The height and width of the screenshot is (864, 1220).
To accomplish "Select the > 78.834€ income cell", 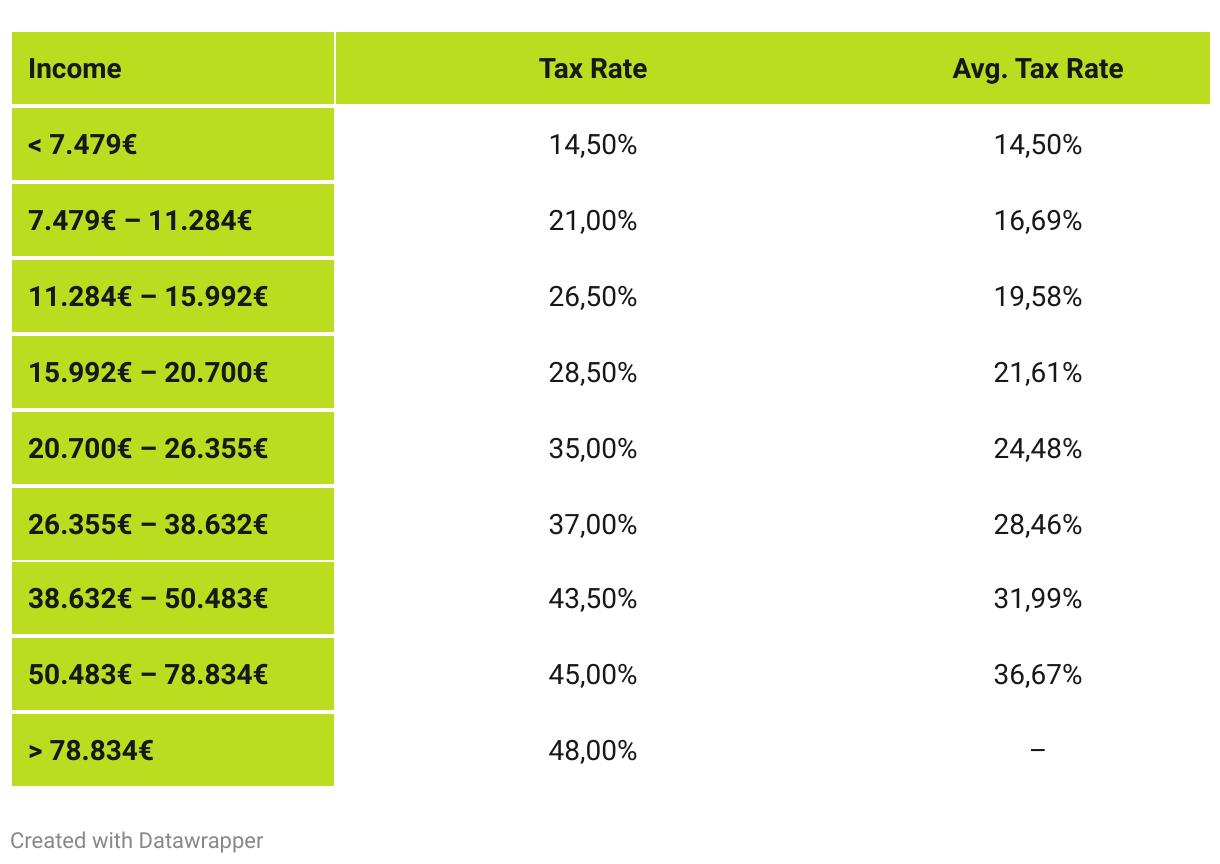I will pos(173,750).
